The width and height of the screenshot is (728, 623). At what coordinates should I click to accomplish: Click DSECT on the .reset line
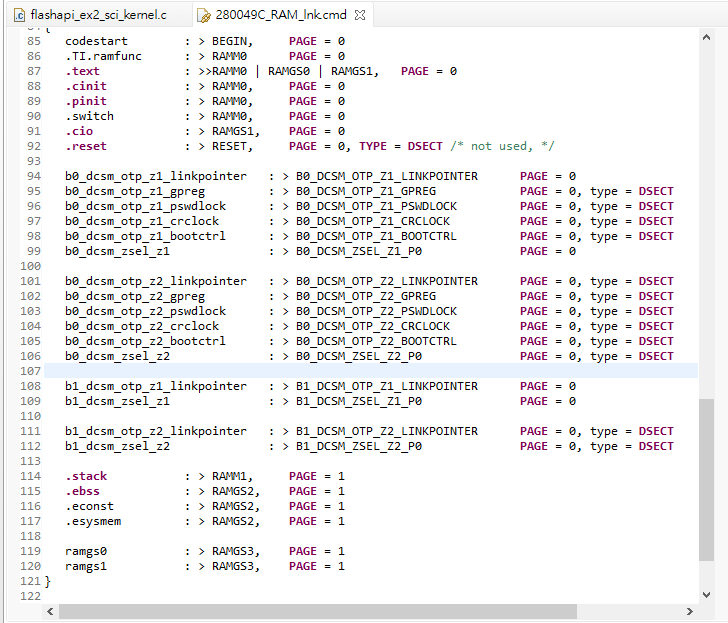425,146
